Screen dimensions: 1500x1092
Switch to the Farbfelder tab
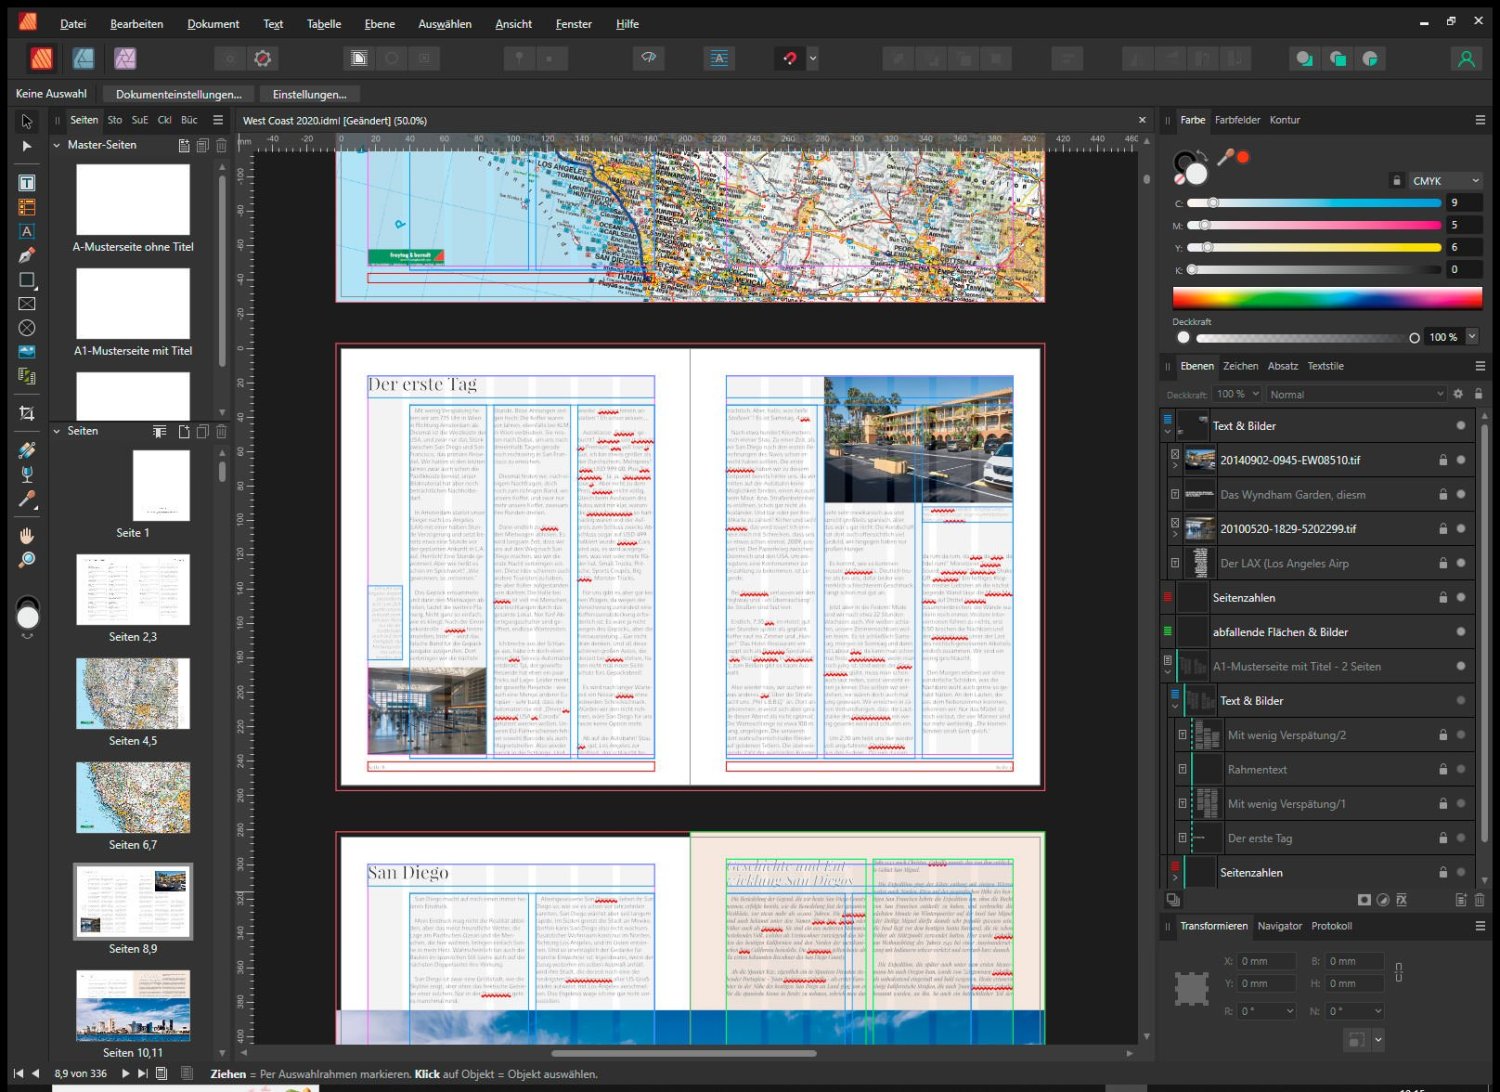[1237, 120]
